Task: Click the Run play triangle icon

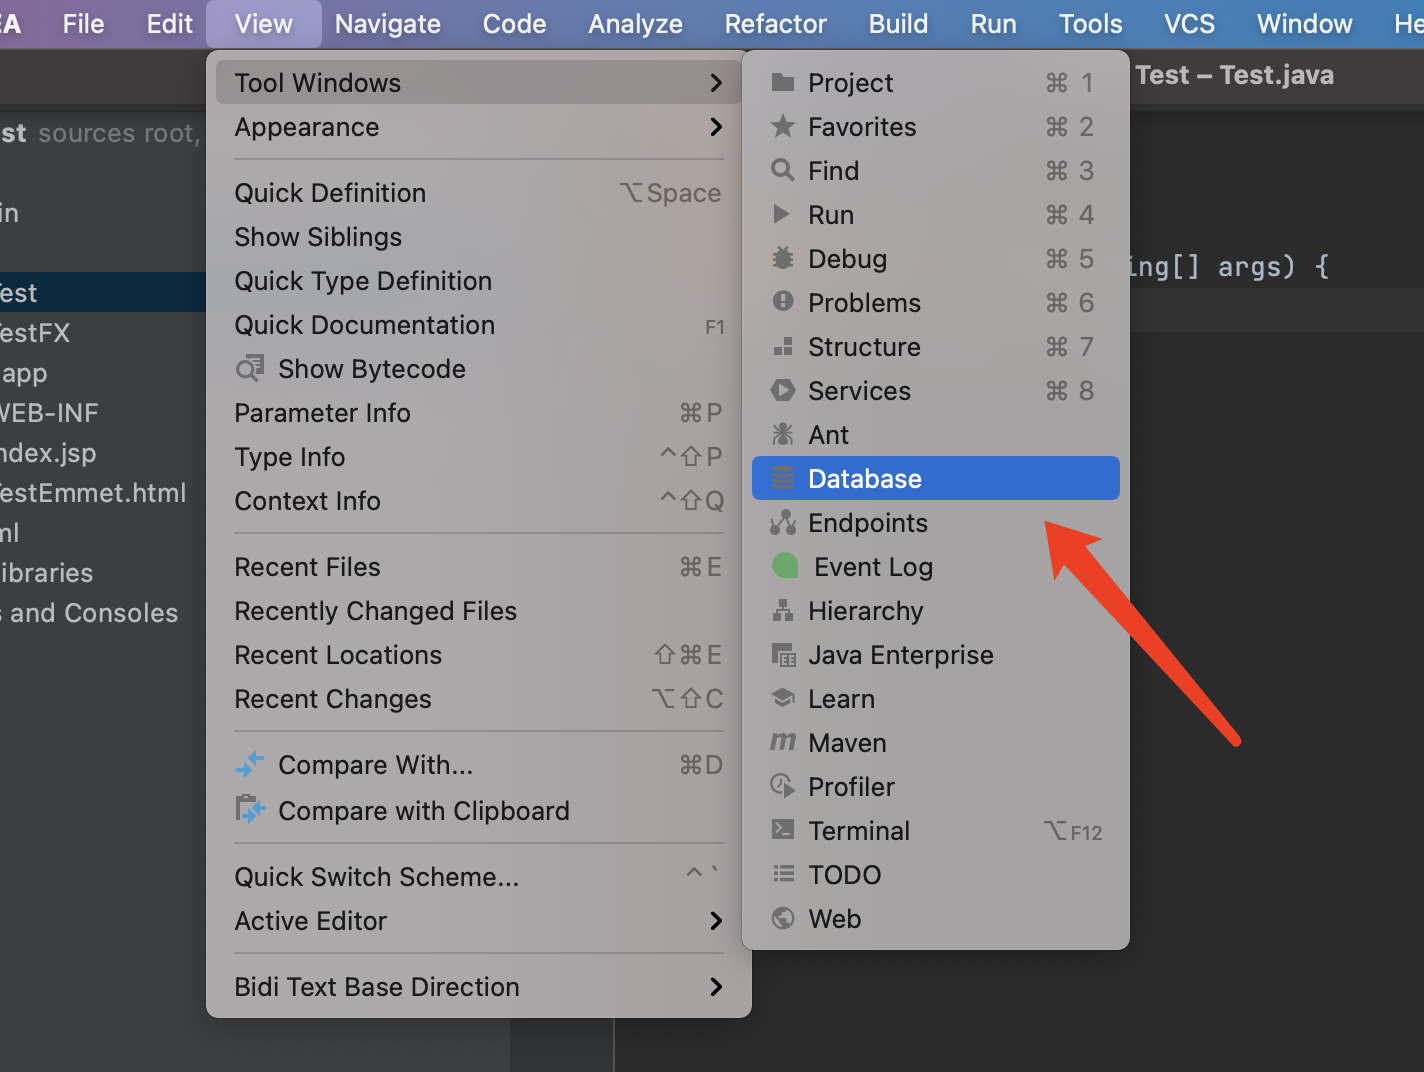Action: click(782, 215)
